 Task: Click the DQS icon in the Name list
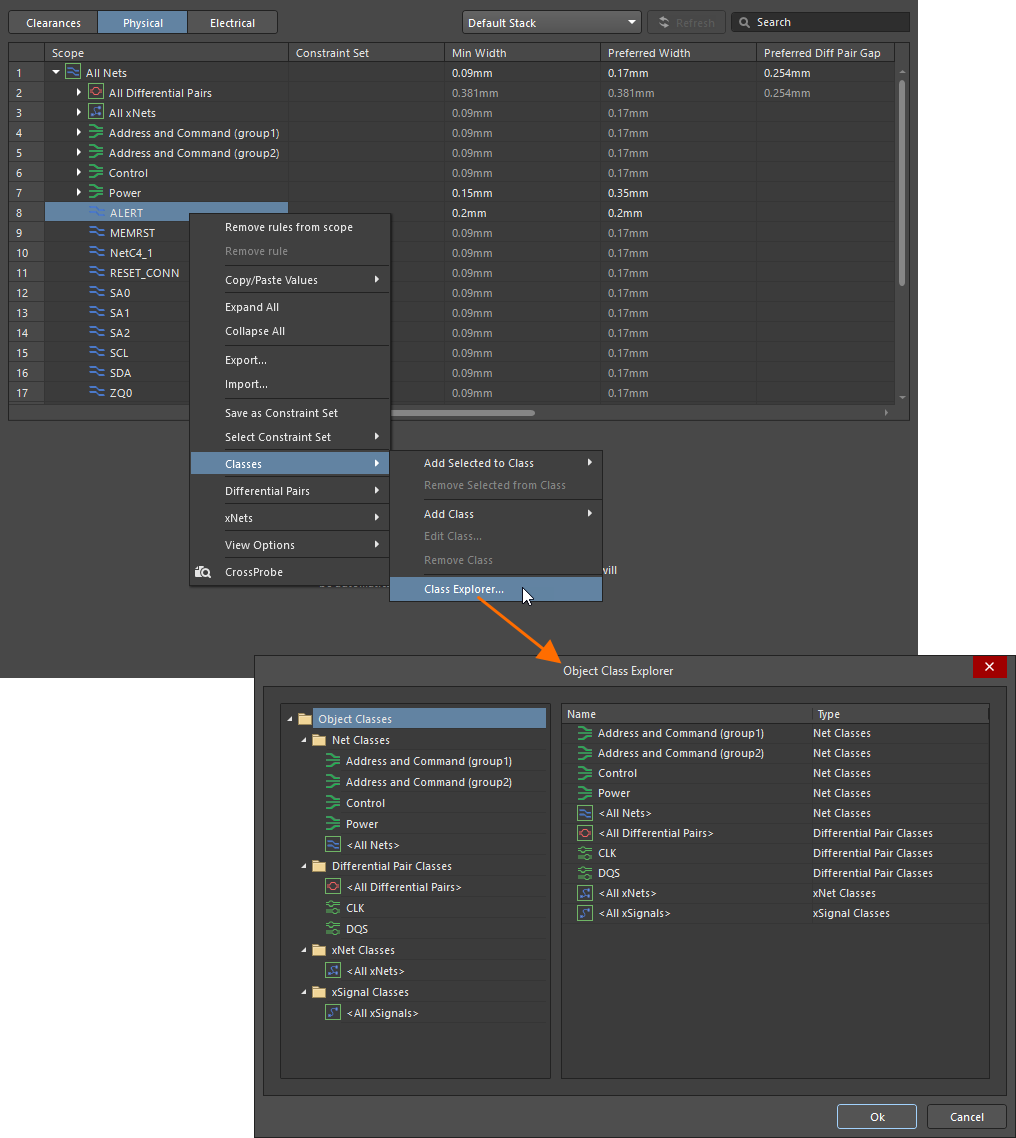585,873
